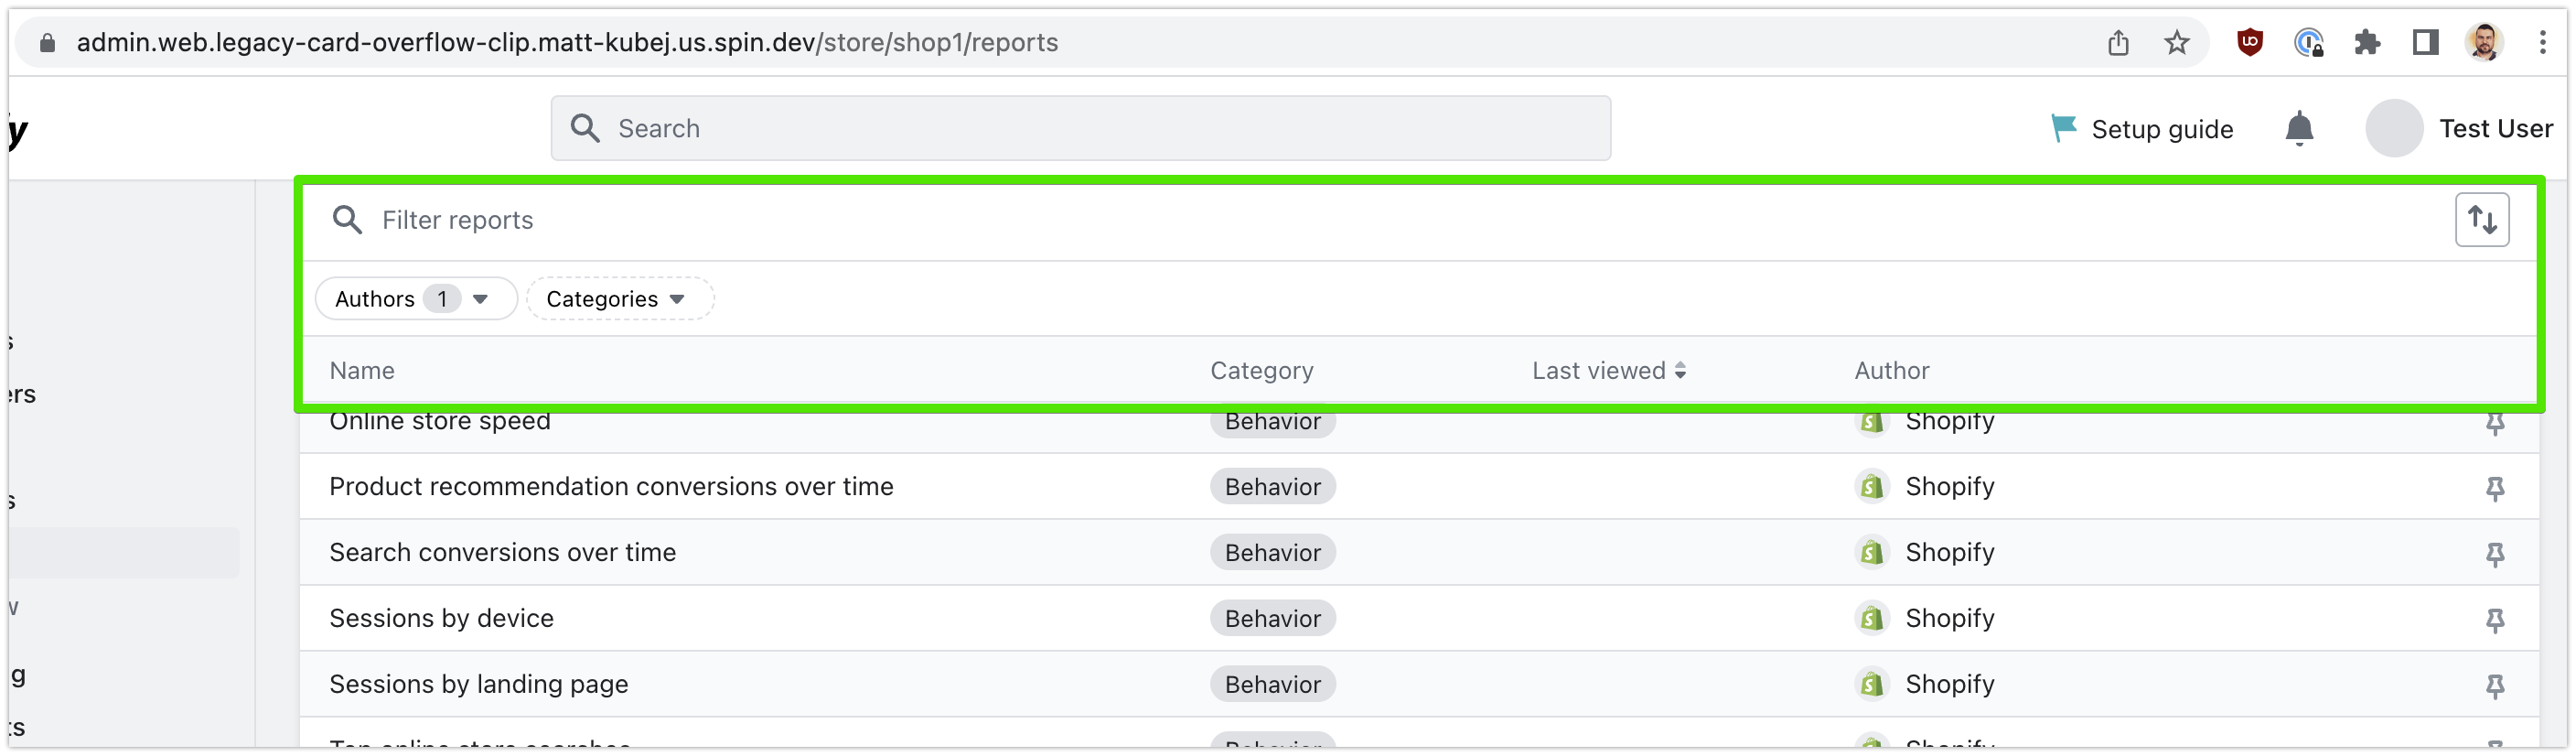The image size is (2576, 756).
Task: Open the notifications bell
Action: coord(2299,129)
